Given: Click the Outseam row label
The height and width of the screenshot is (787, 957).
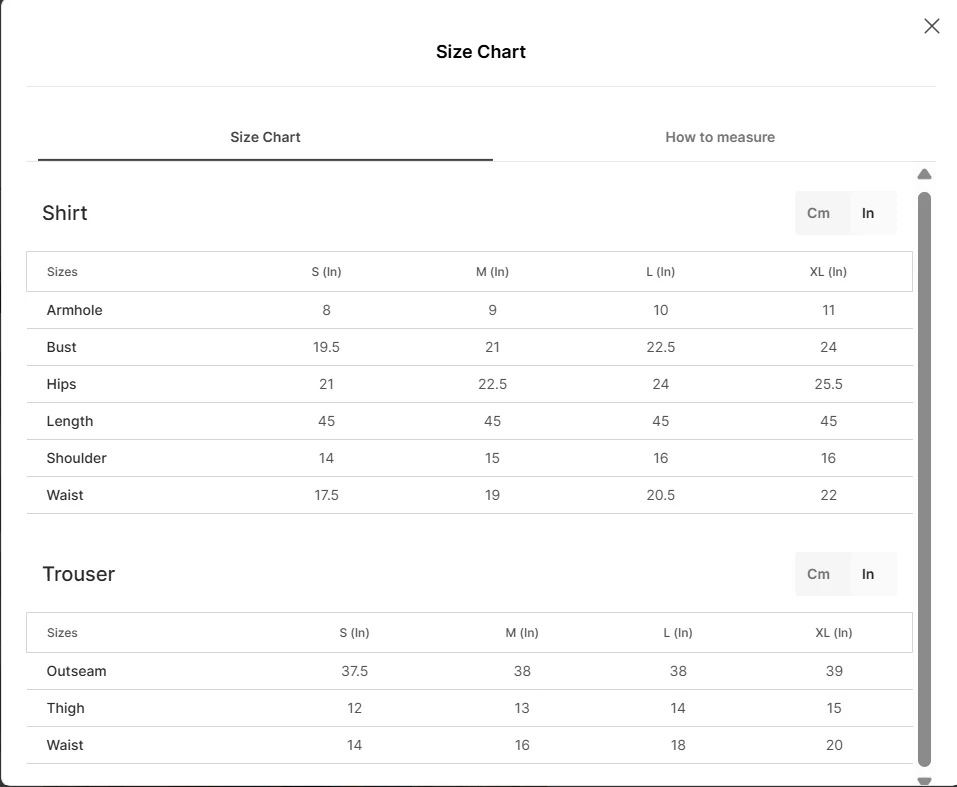Looking at the screenshot, I should [76, 671].
